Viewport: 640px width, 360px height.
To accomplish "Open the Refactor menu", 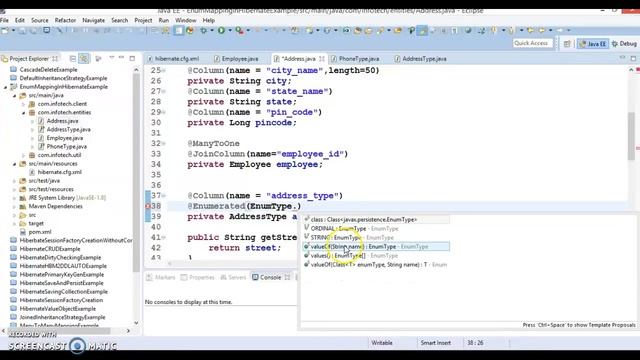I will point(65,20).
